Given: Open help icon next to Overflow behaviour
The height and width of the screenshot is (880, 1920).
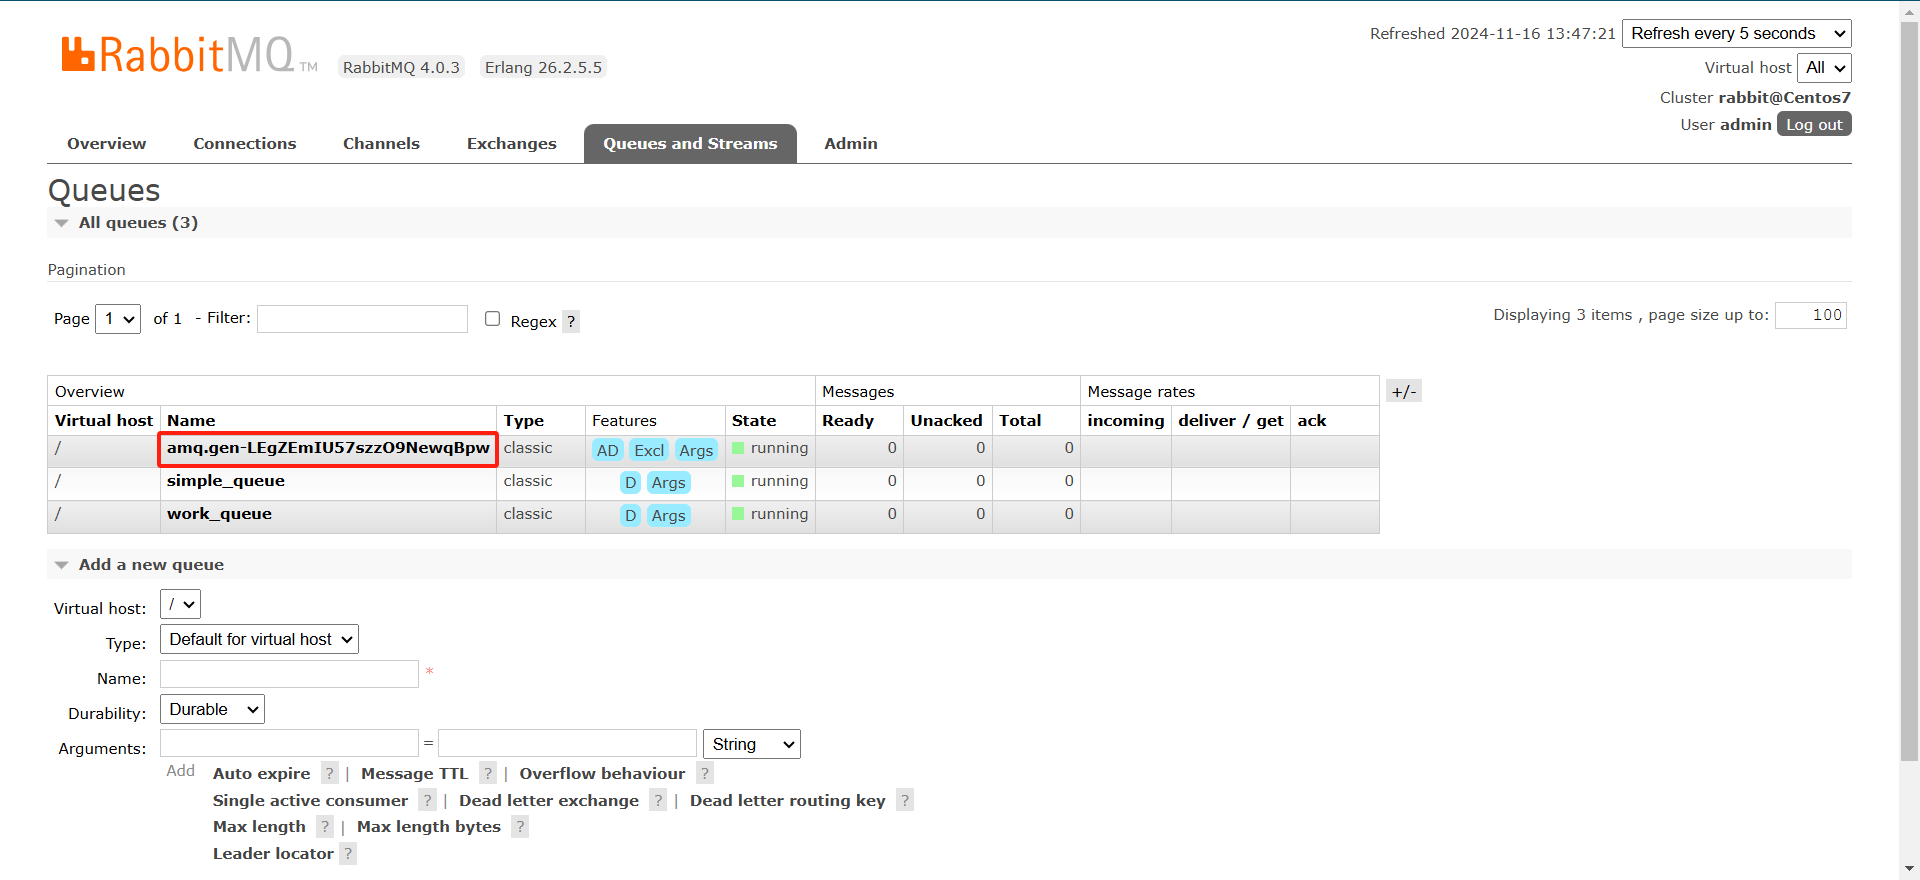Looking at the screenshot, I should 705,773.
